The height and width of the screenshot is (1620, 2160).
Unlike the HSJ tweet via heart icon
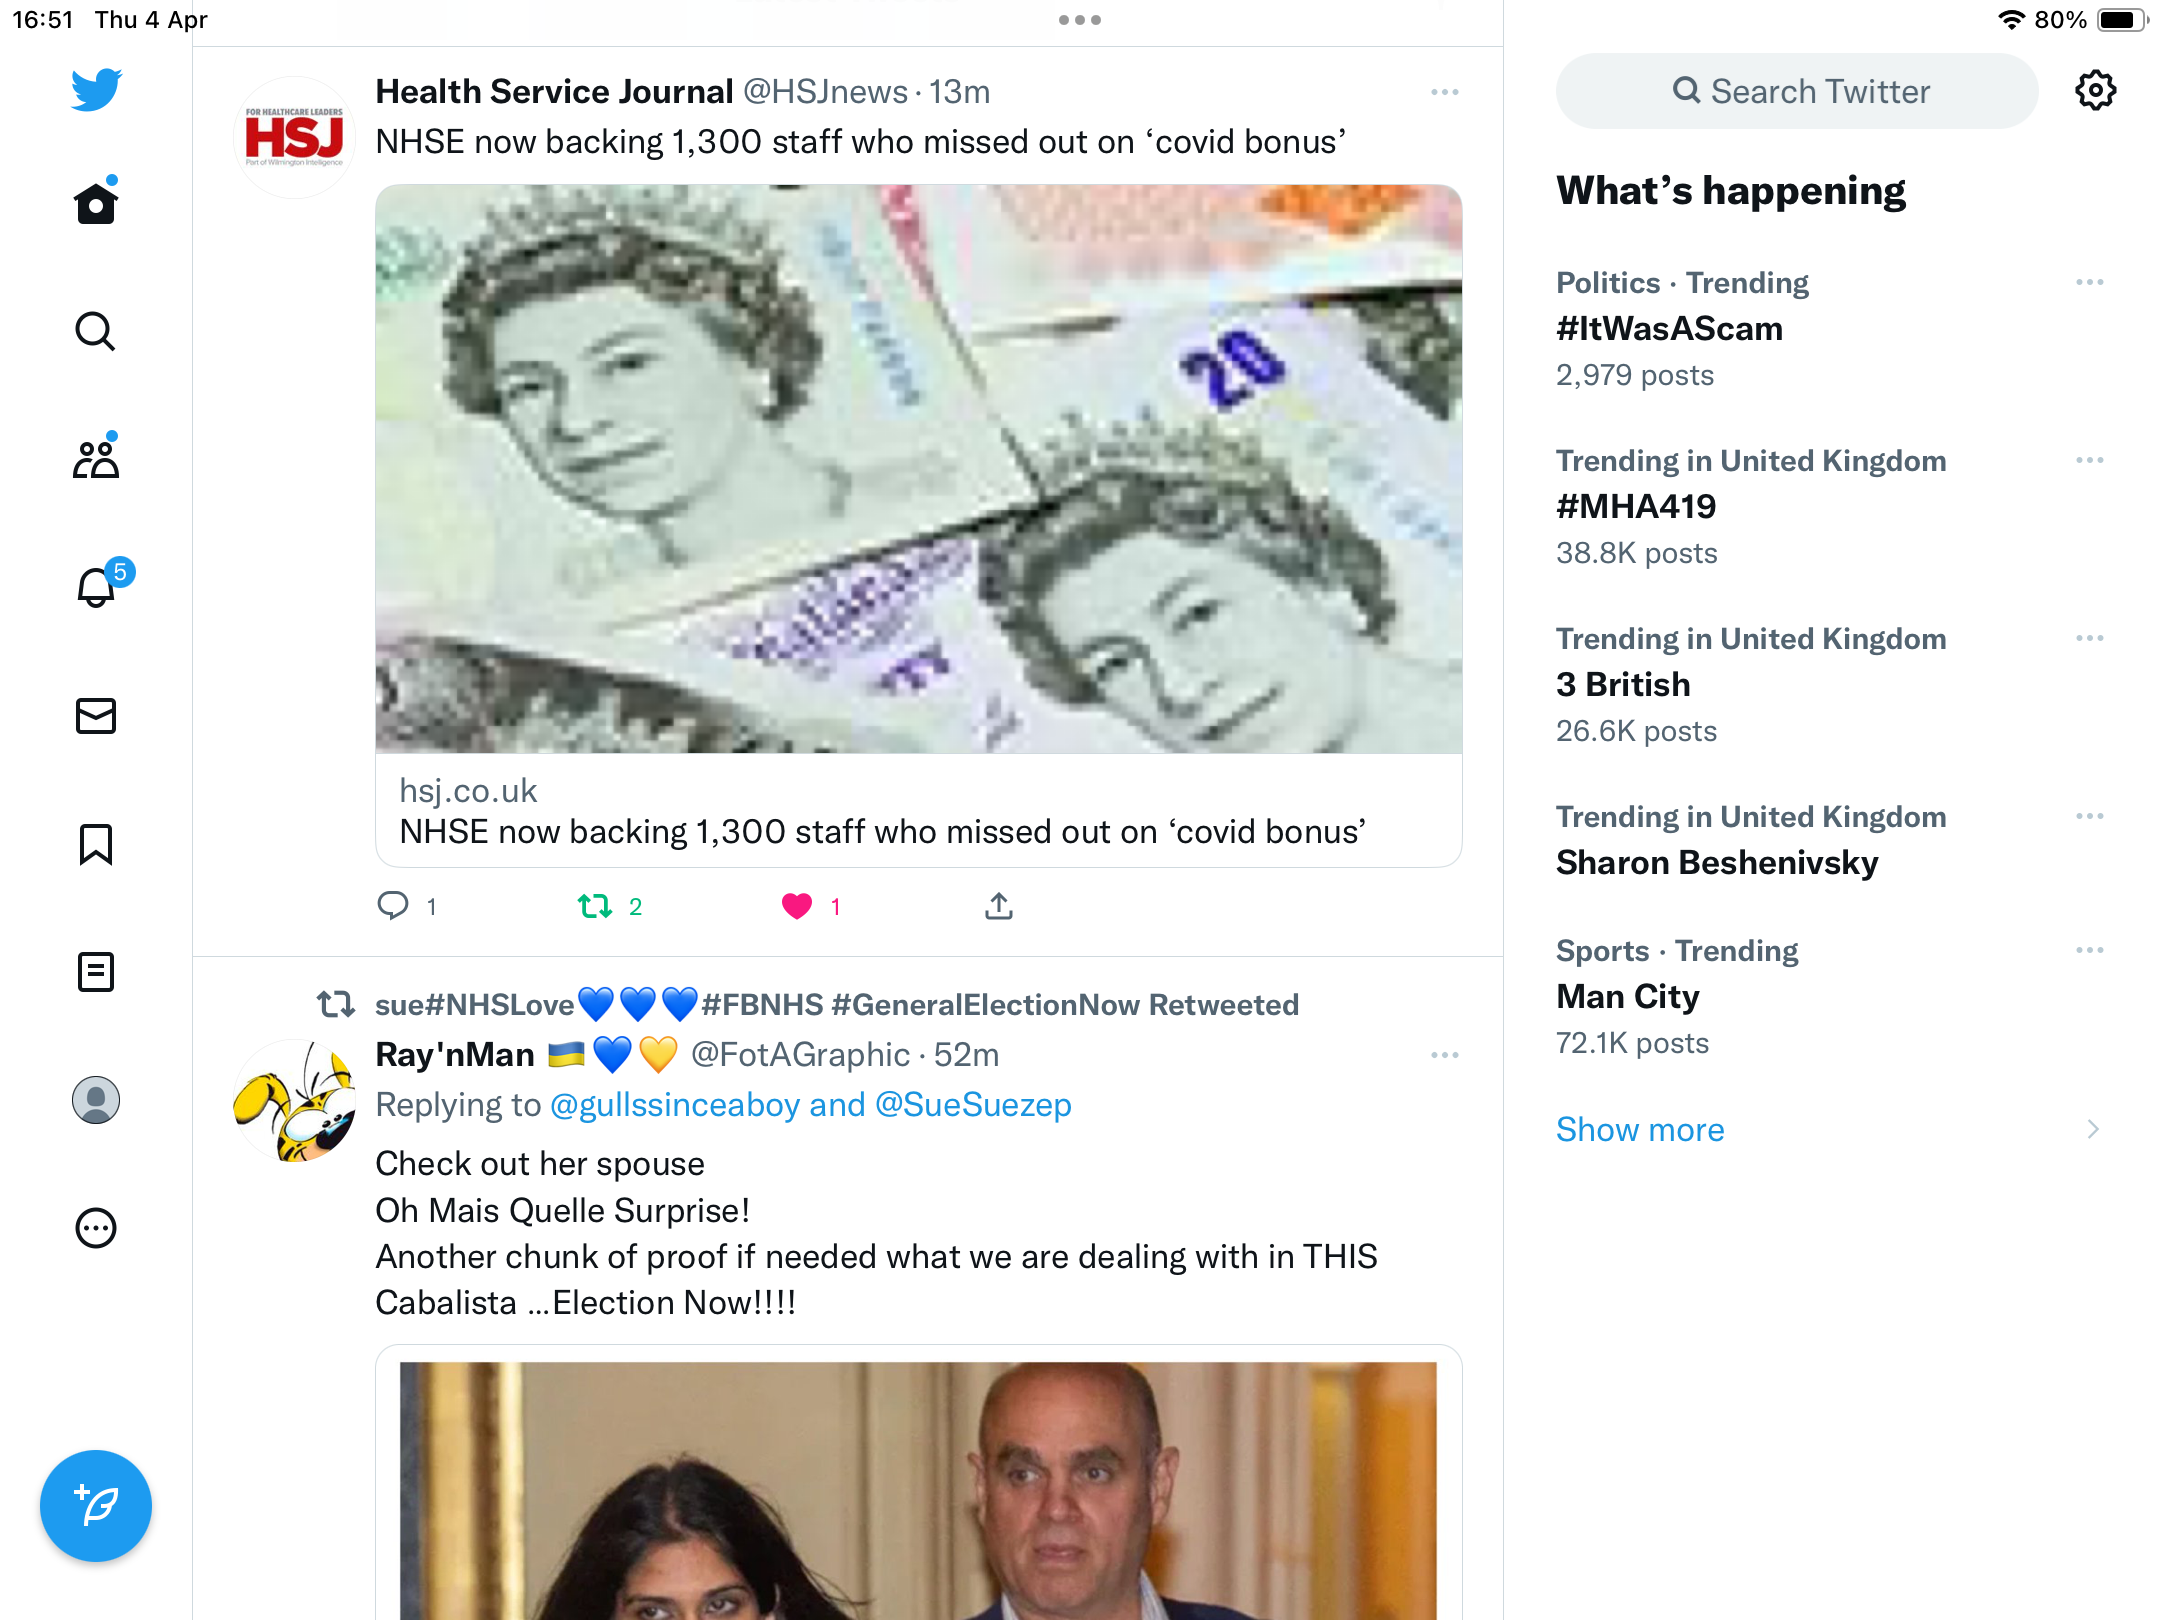[x=797, y=906]
